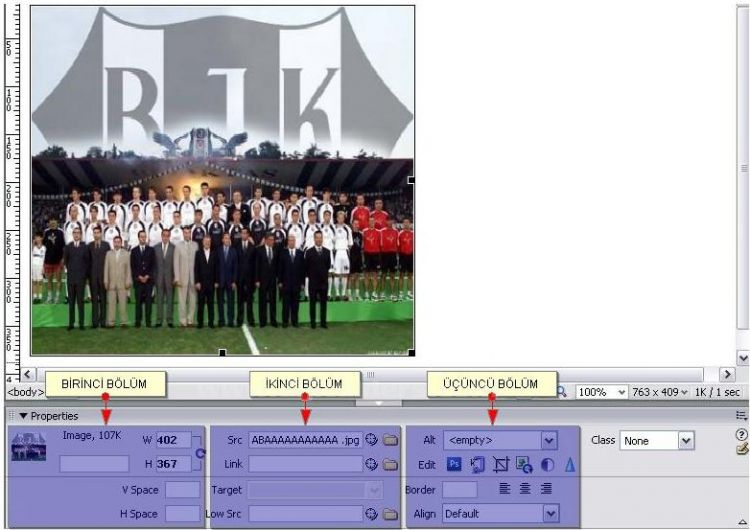Click the Sharpen triangle icon
750x530 pixels.
point(570,464)
